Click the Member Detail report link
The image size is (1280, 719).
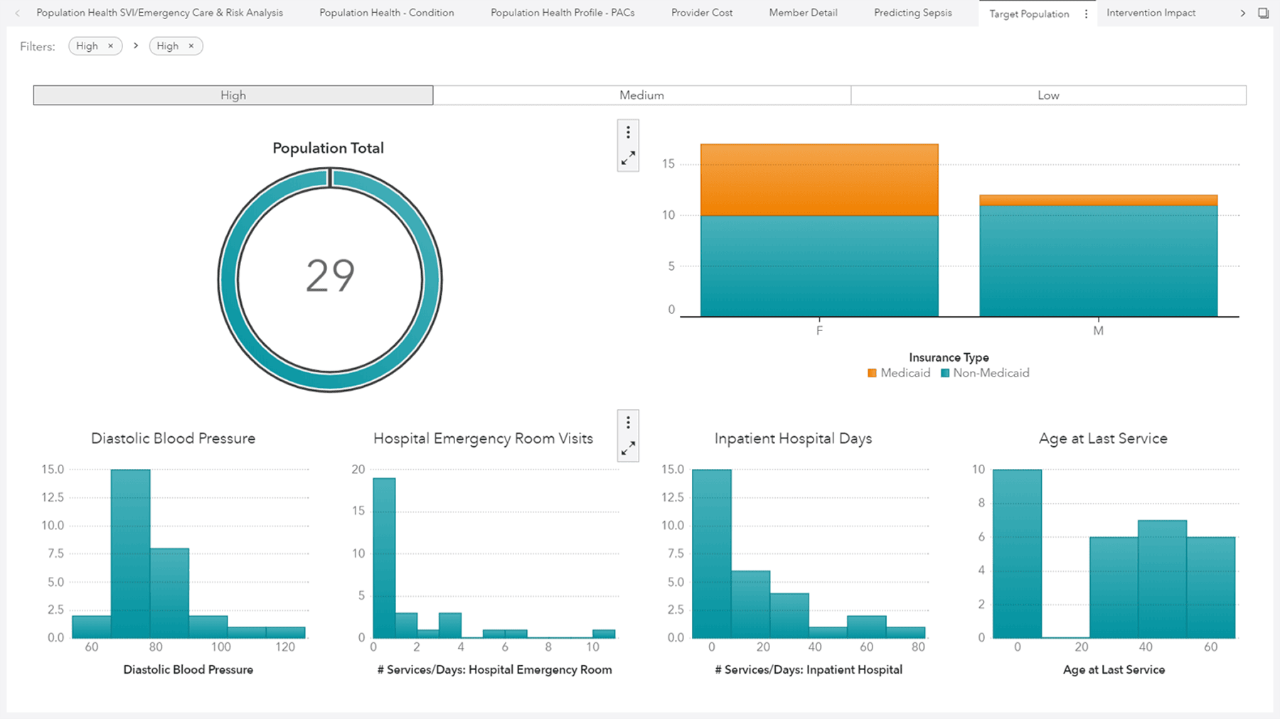803,13
